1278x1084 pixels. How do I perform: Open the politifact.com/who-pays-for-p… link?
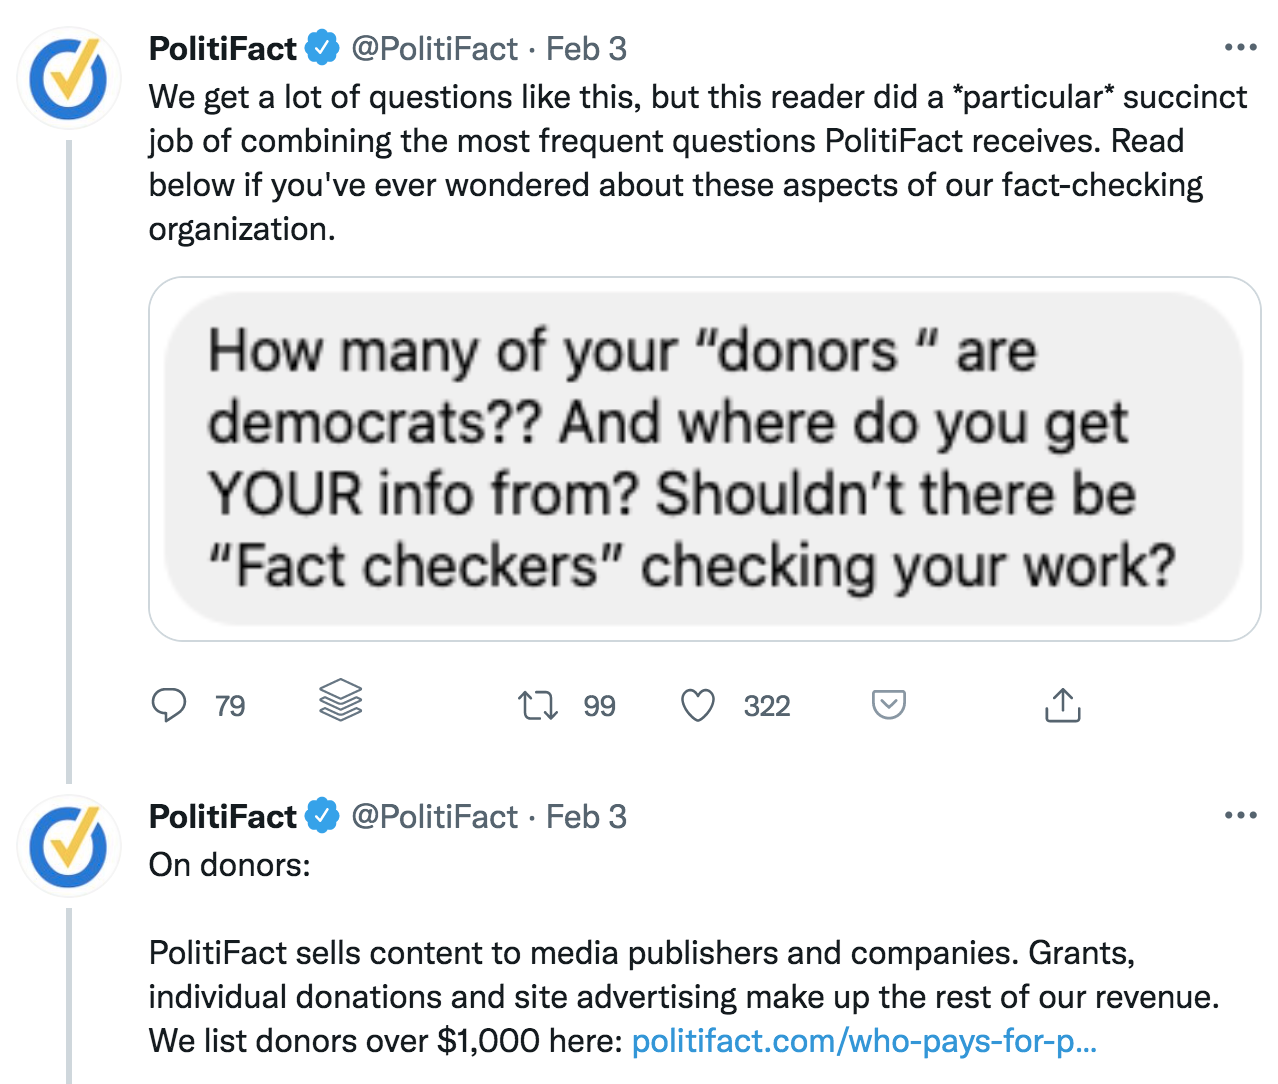pos(864,1041)
